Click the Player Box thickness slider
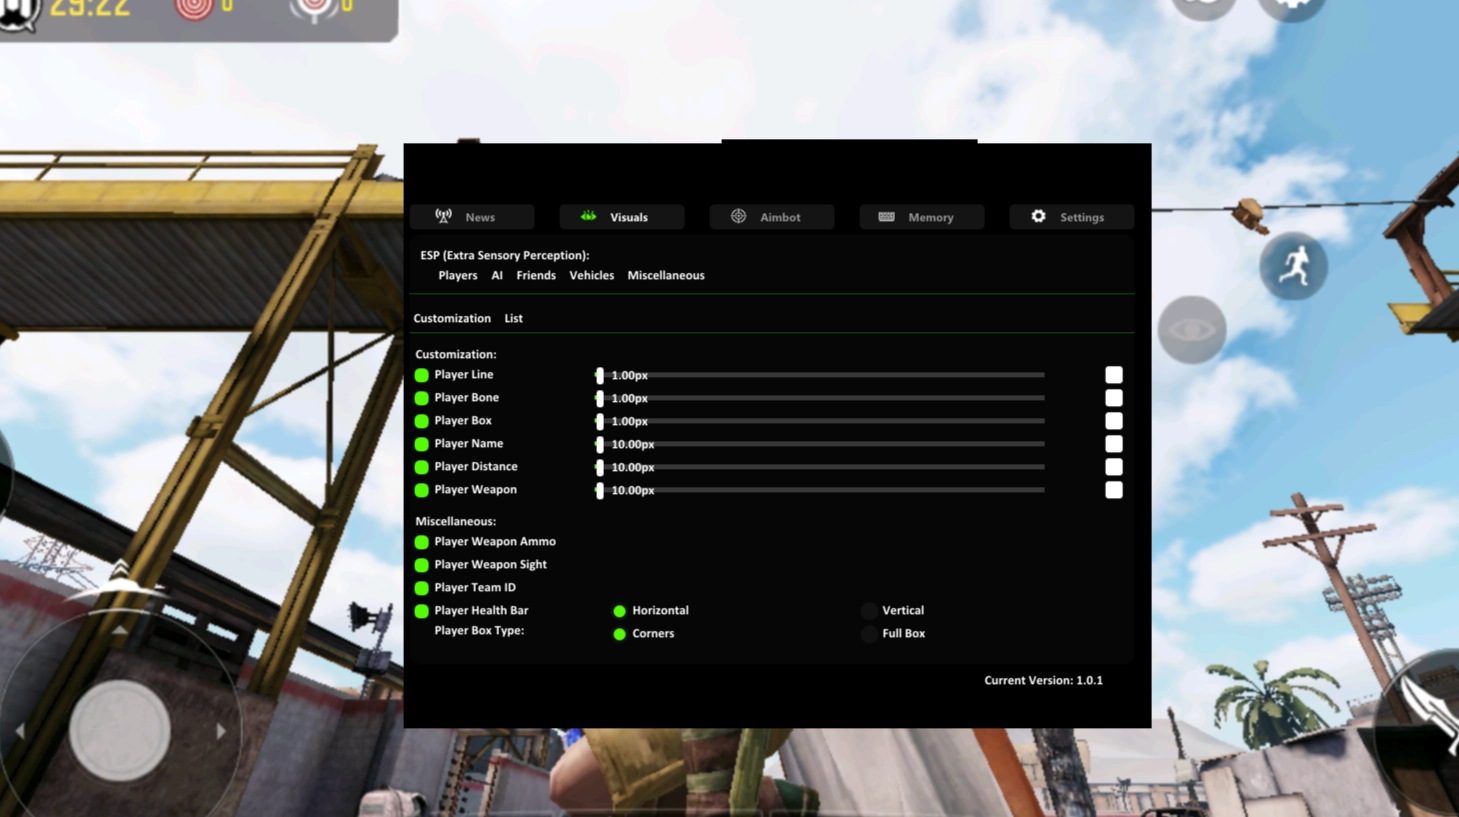The height and width of the screenshot is (817, 1459). pyautogui.click(x=820, y=421)
